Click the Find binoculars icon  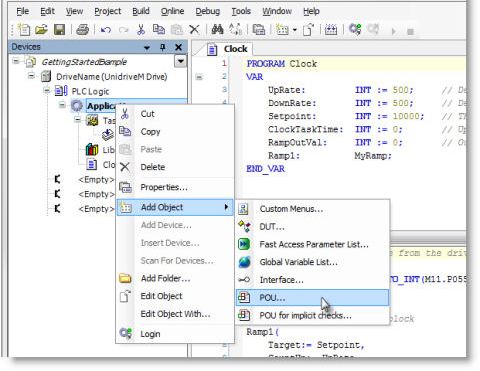(x=217, y=30)
